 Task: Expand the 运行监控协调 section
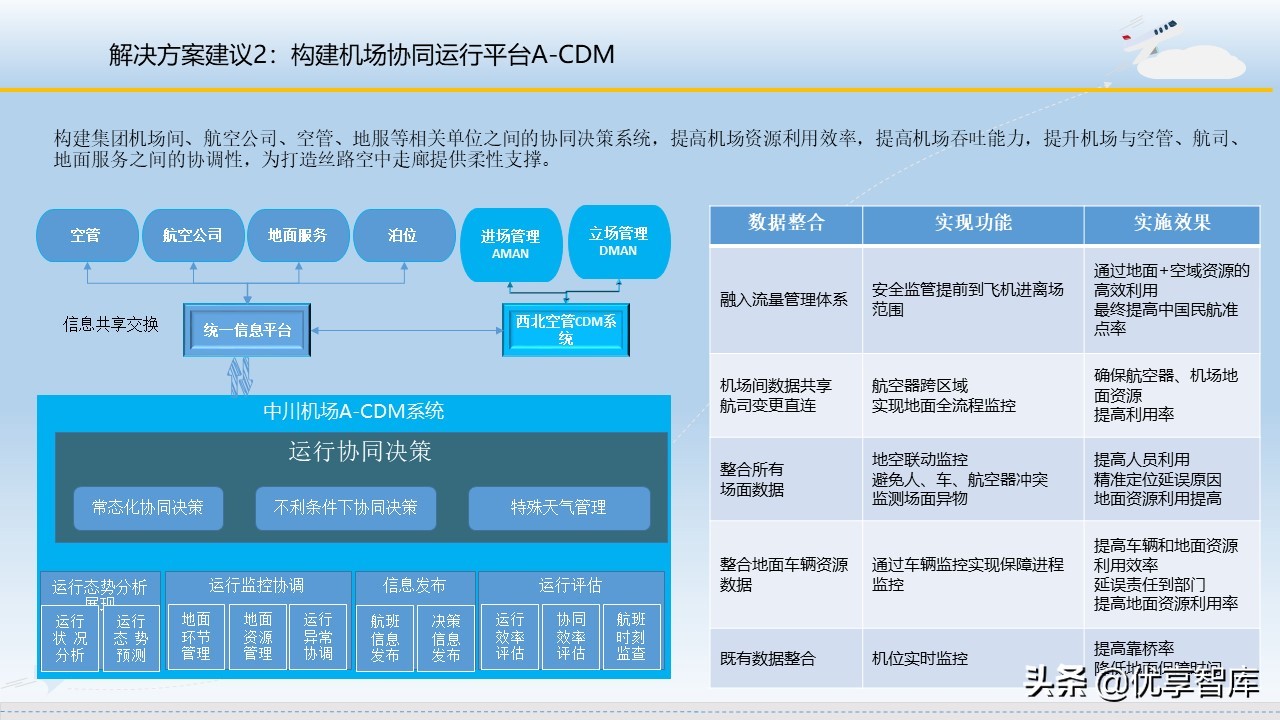(257, 586)
